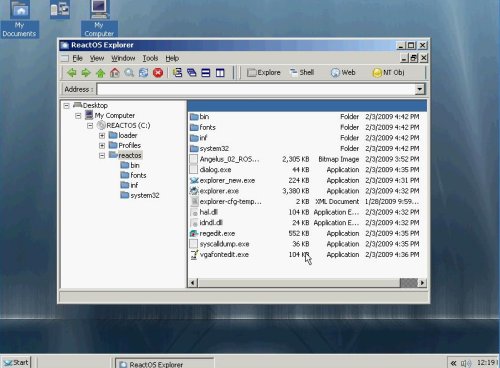Expand the tray with the double chevron
The height and width of the screenshot is (368, 500).
(453, 363)
